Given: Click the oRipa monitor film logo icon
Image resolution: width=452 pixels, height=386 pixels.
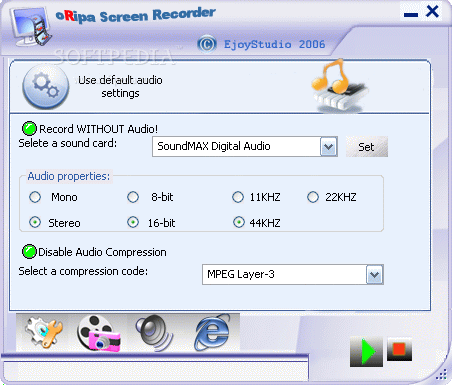Looking at the screenshot, I should point(31,26).
